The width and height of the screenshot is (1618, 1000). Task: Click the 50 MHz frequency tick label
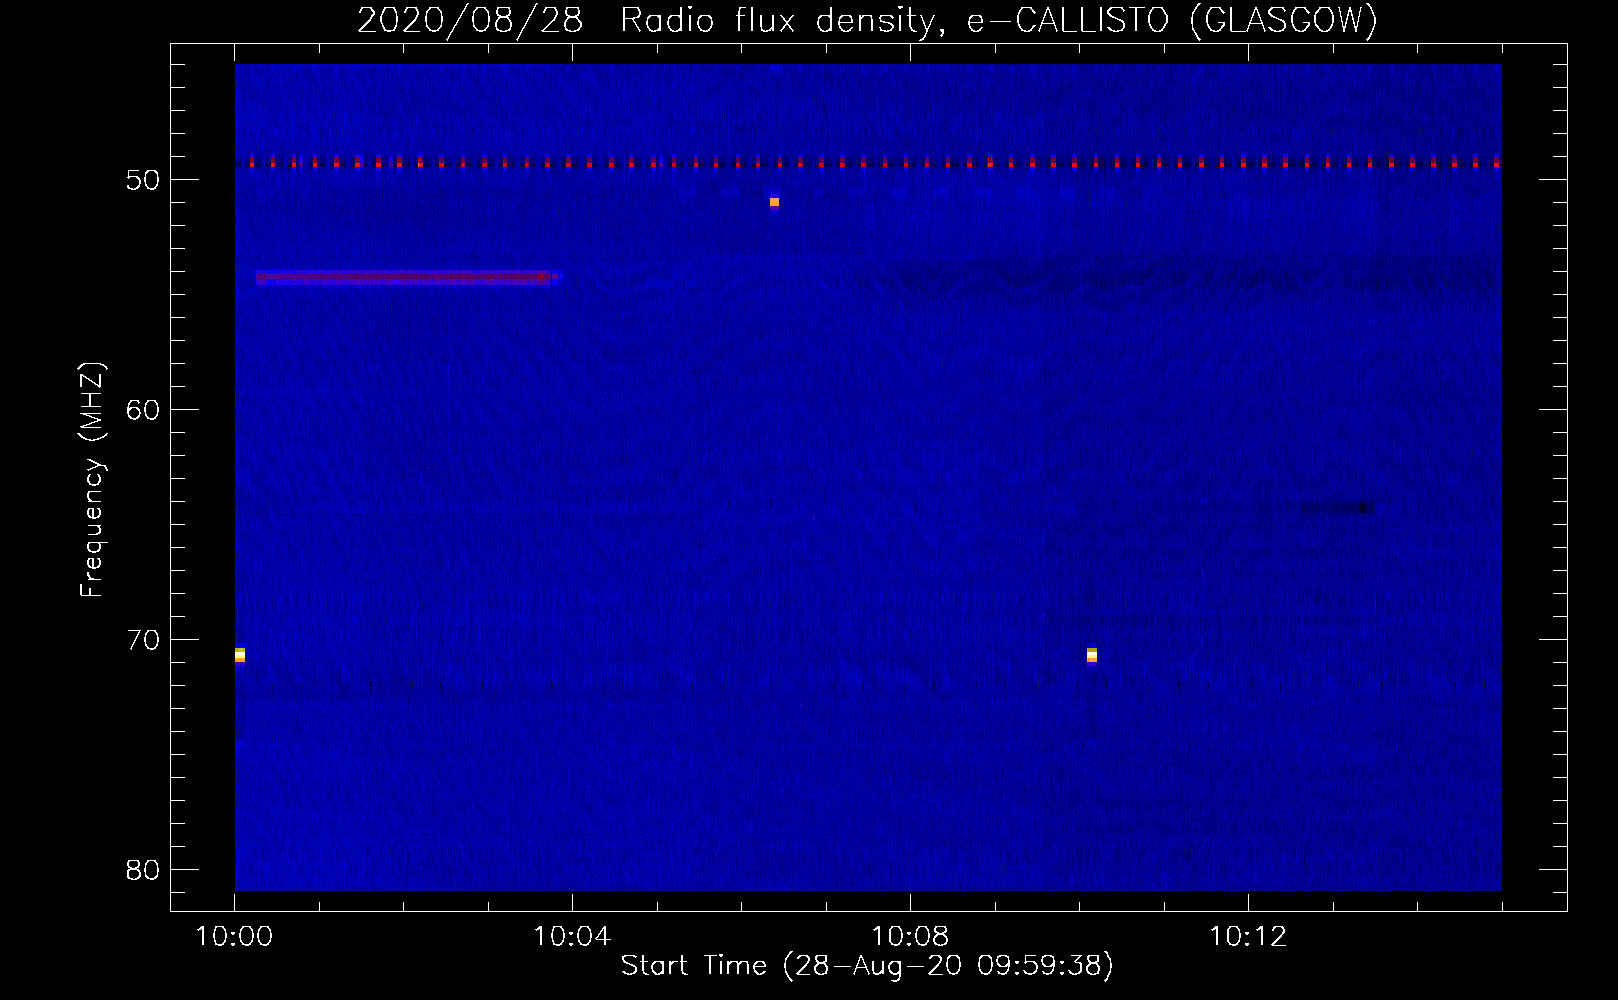(143, 180)
